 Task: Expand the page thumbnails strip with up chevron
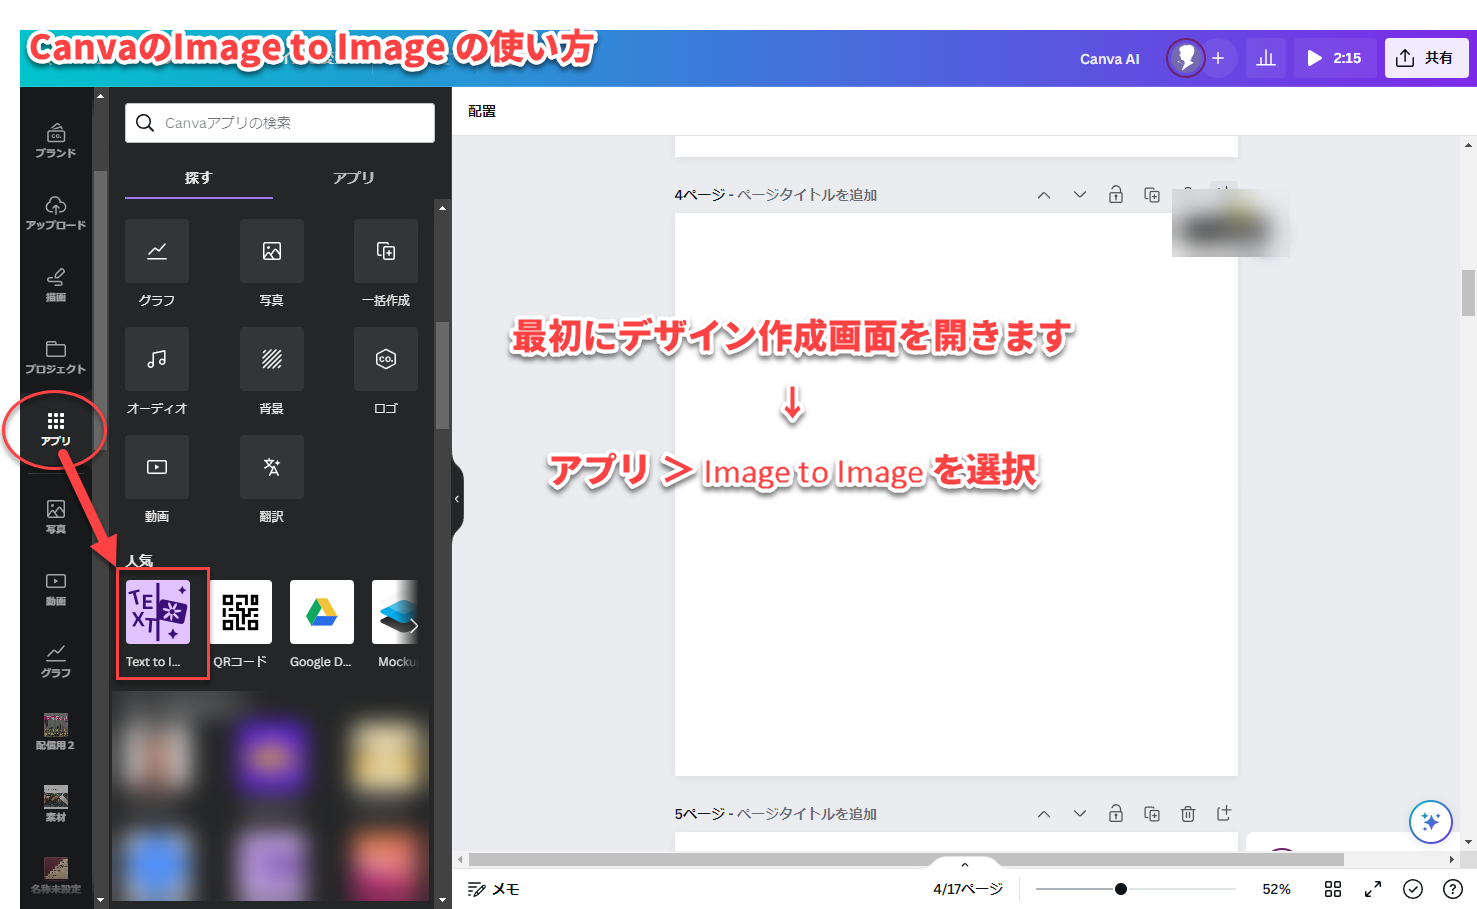coord(965,865)
